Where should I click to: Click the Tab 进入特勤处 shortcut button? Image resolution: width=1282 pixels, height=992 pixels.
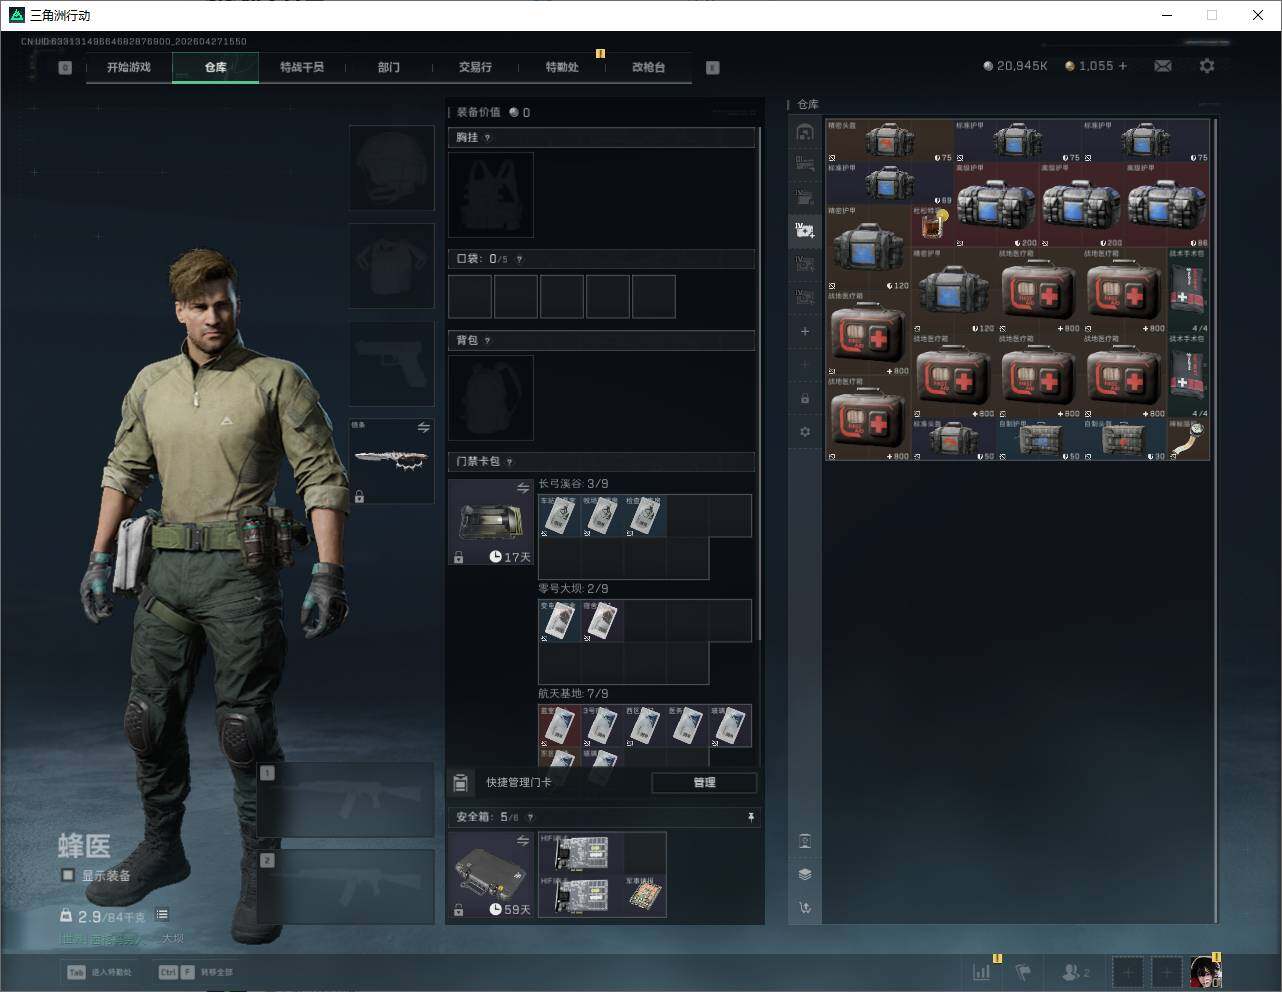point(99,972)
